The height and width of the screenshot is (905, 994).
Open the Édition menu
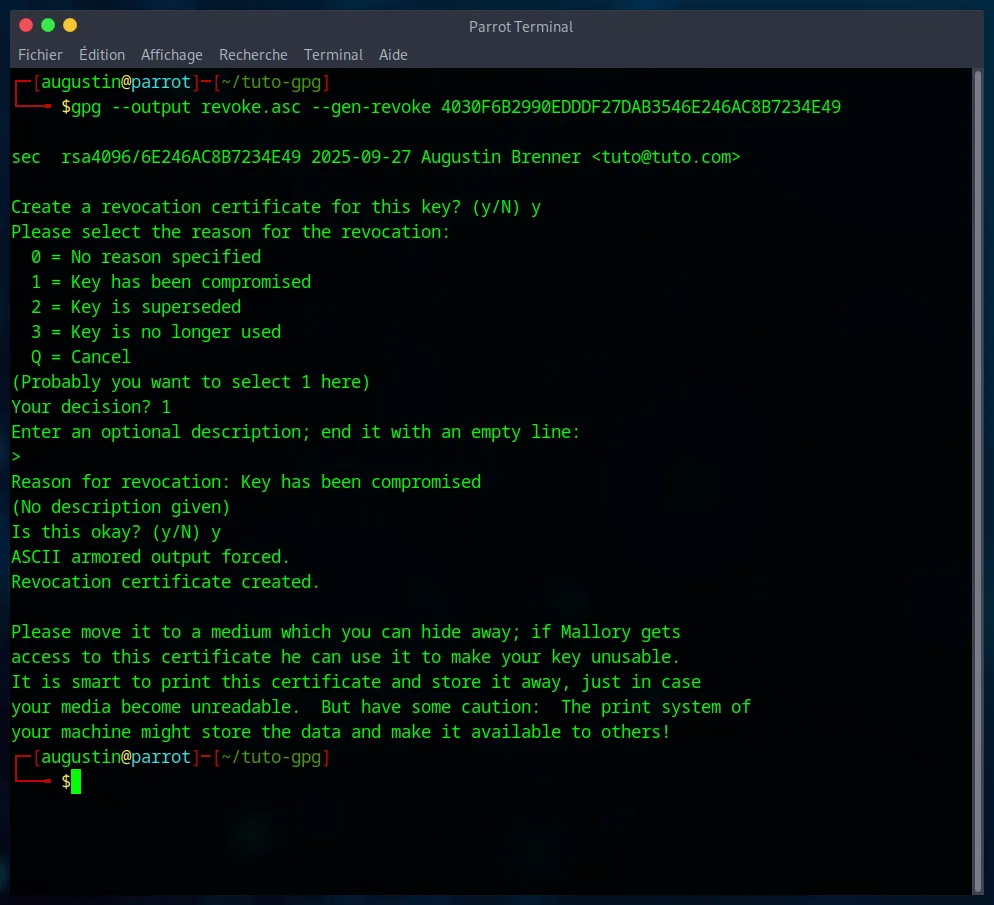pos(102,55)
